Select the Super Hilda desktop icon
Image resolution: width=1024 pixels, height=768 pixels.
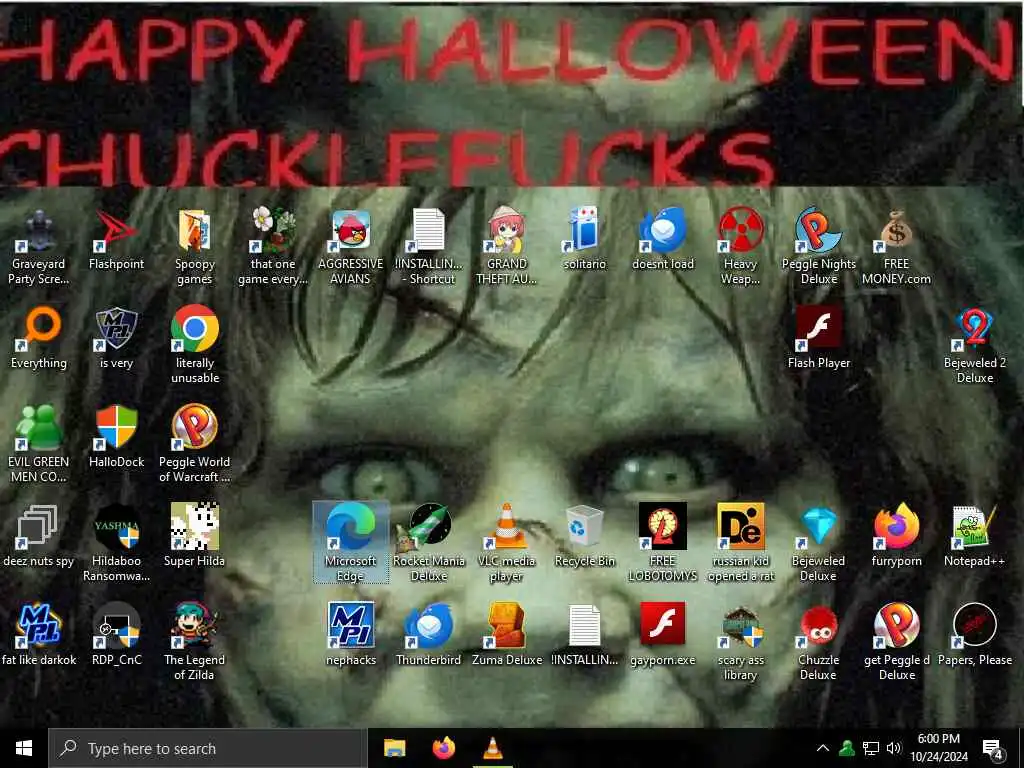(195, 537)
